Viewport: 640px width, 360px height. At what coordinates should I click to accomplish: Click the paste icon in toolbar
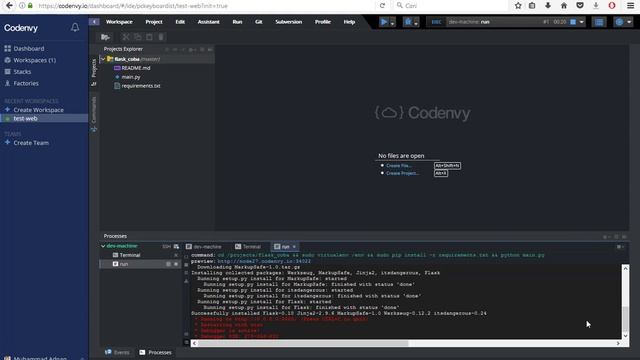click(x=149, y=37)
